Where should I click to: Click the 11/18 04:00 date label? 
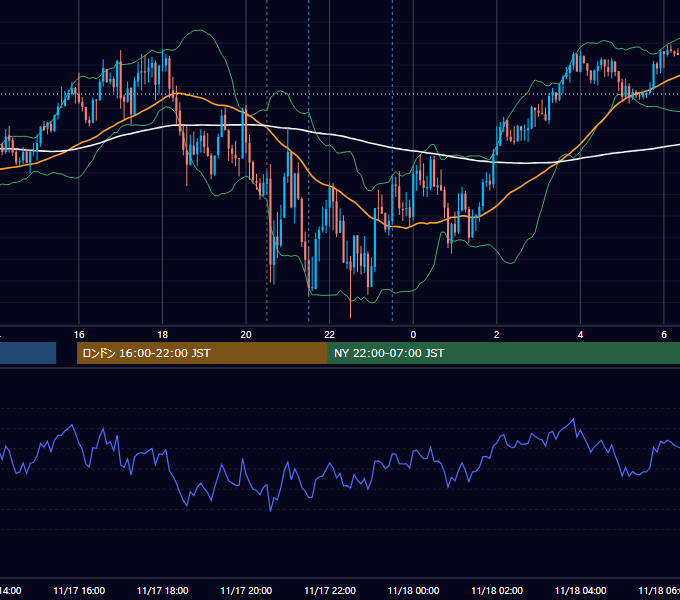(x=581, y=590)
